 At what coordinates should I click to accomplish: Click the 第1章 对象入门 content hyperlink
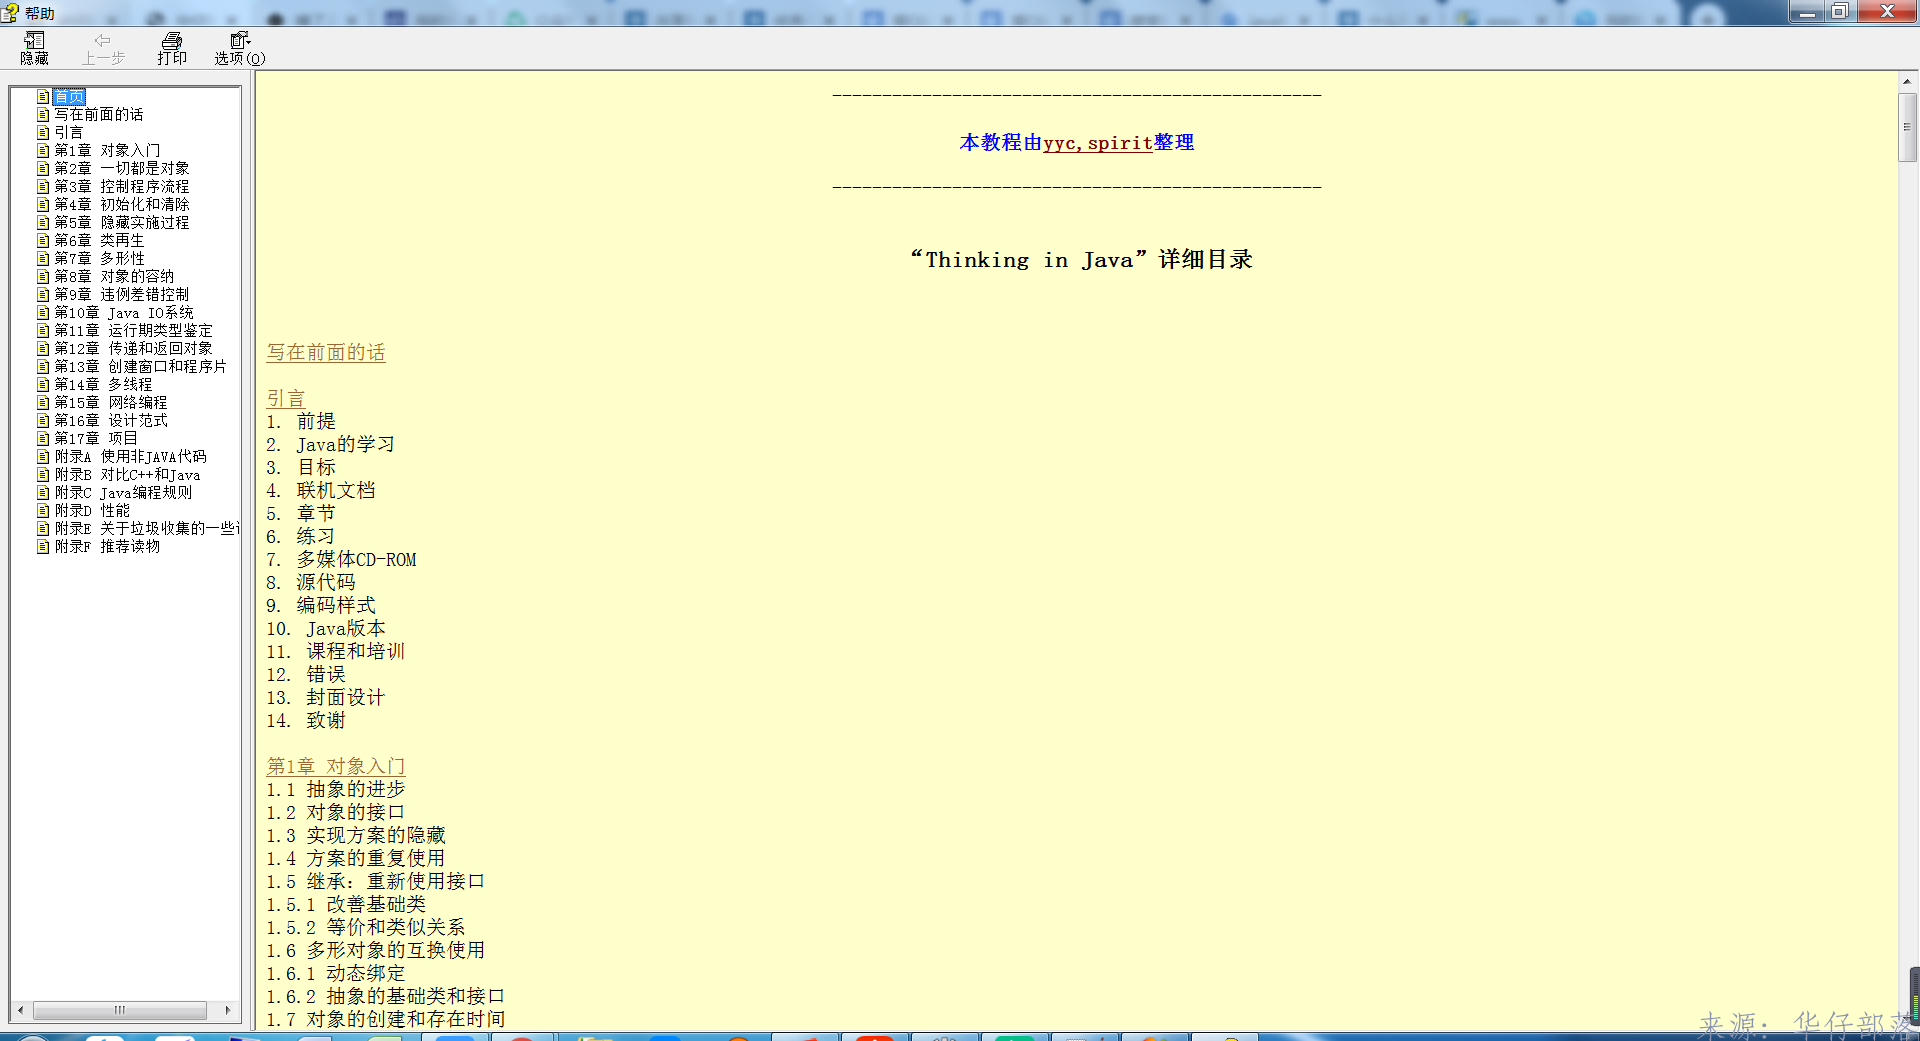point(335,766)
